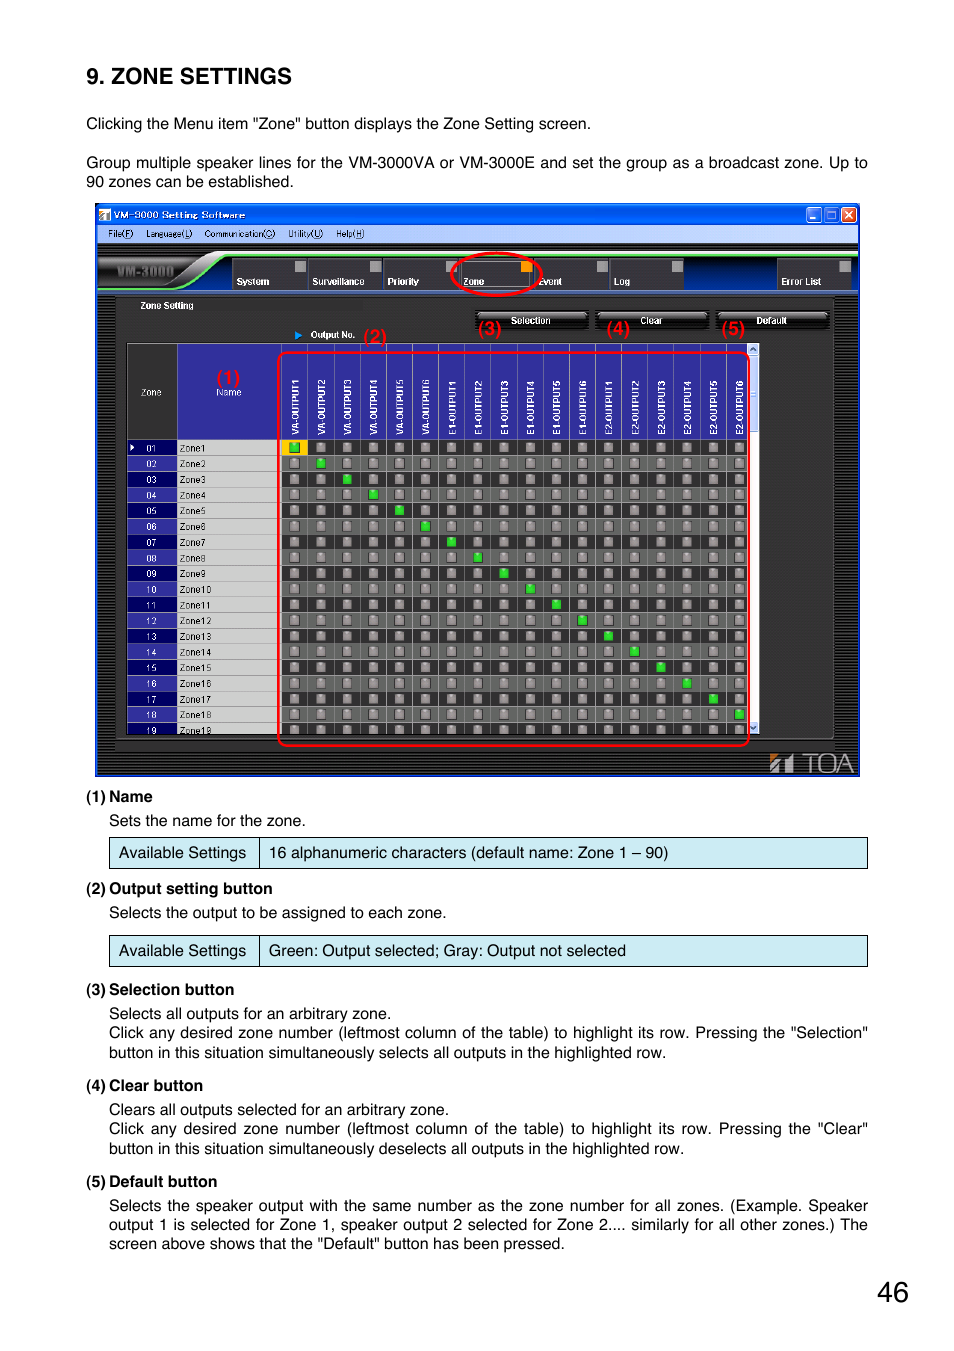Enable E2-OUTPUT6 for Zone1

pos(739,448)
